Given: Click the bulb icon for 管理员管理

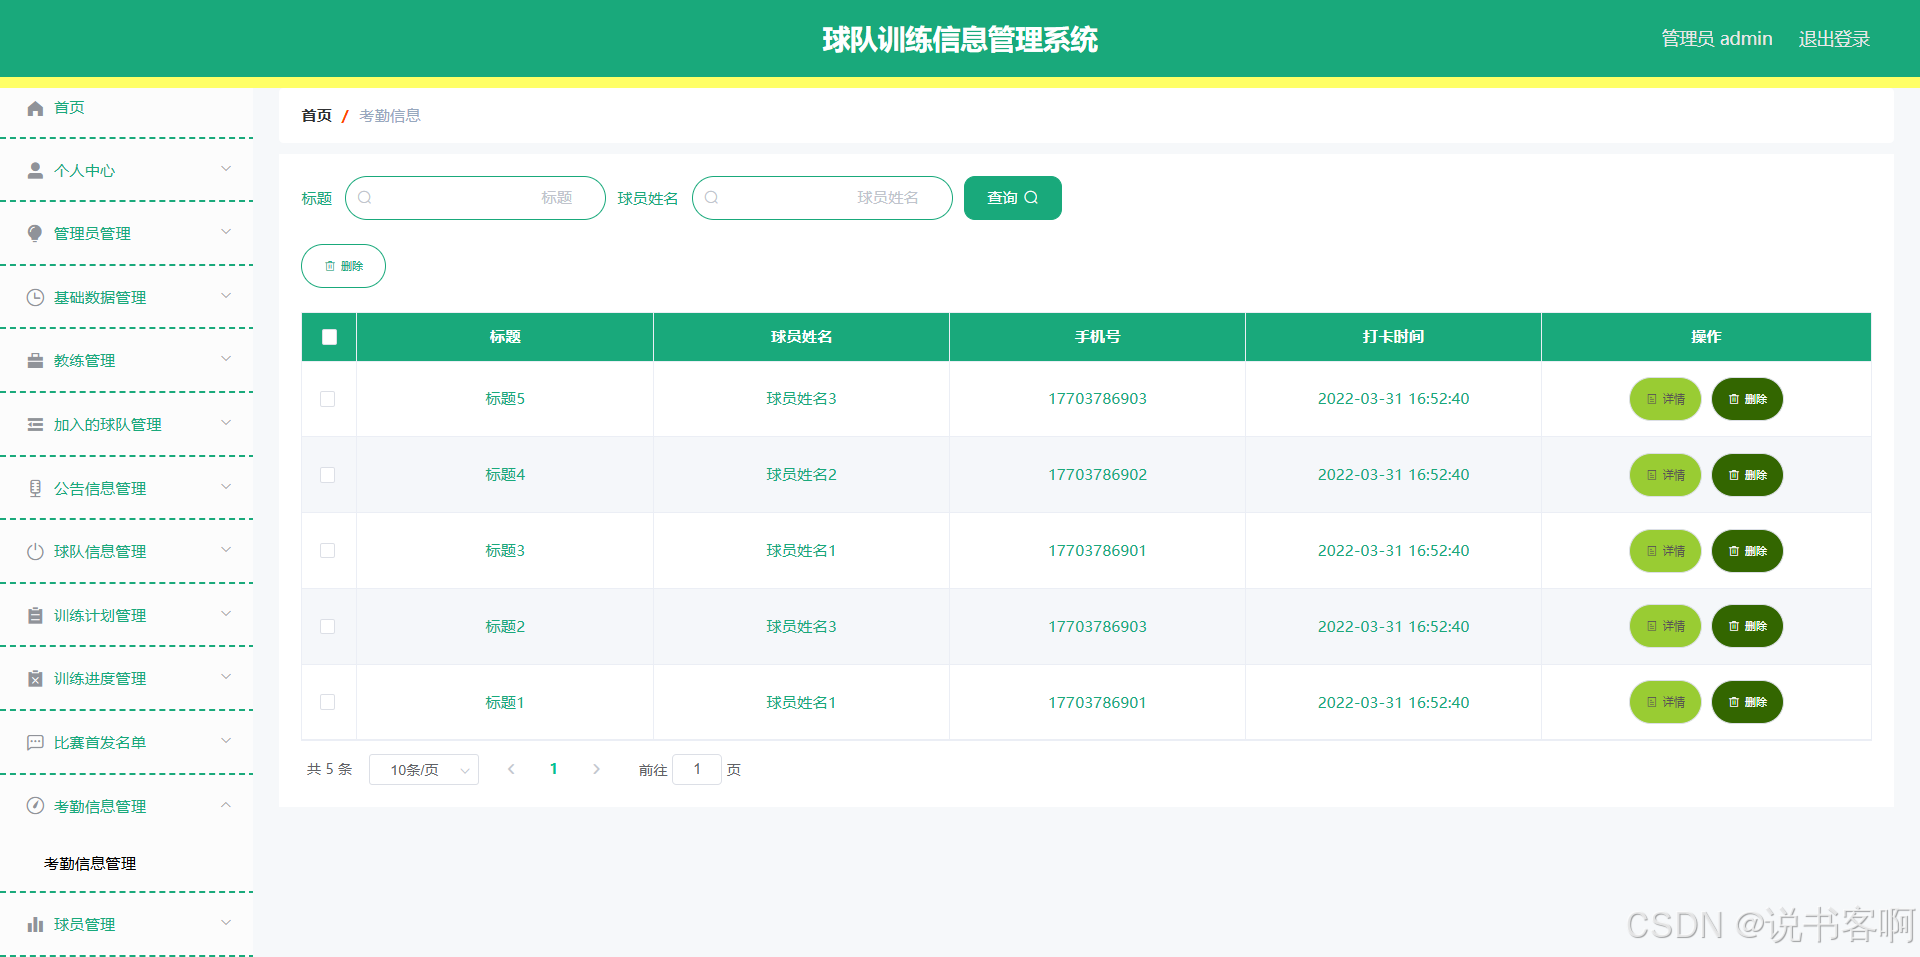Looking at the screenshot, I should coord(35,233).
